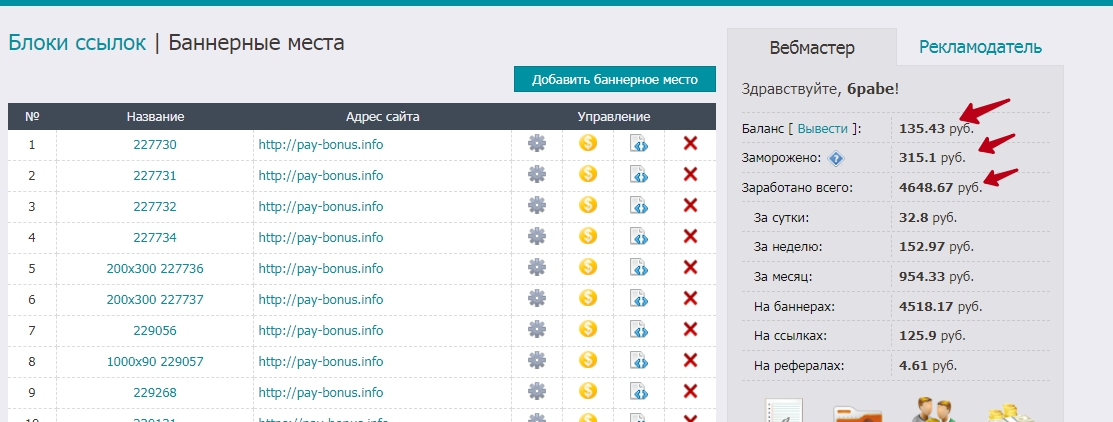Viewport: 1113px width, 422px height.
Task: Get embed code for banner 227731
Action: 640,175
